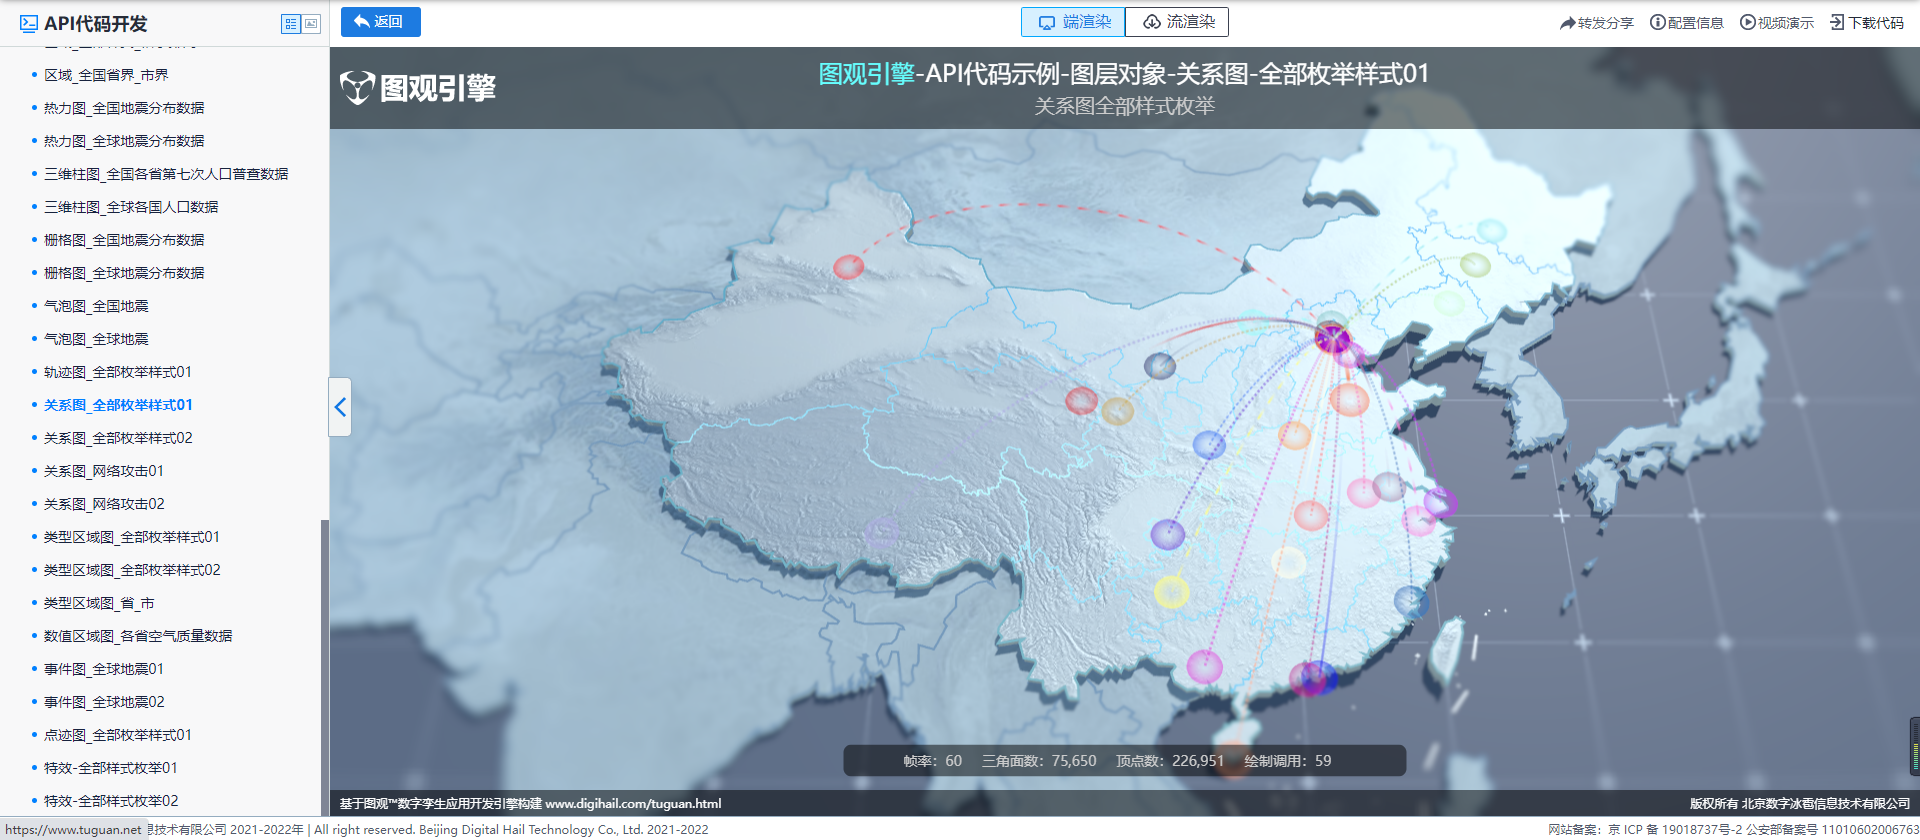
Task: Open 关系图_全部枚举样式02 example
Action: click(118, 438)
